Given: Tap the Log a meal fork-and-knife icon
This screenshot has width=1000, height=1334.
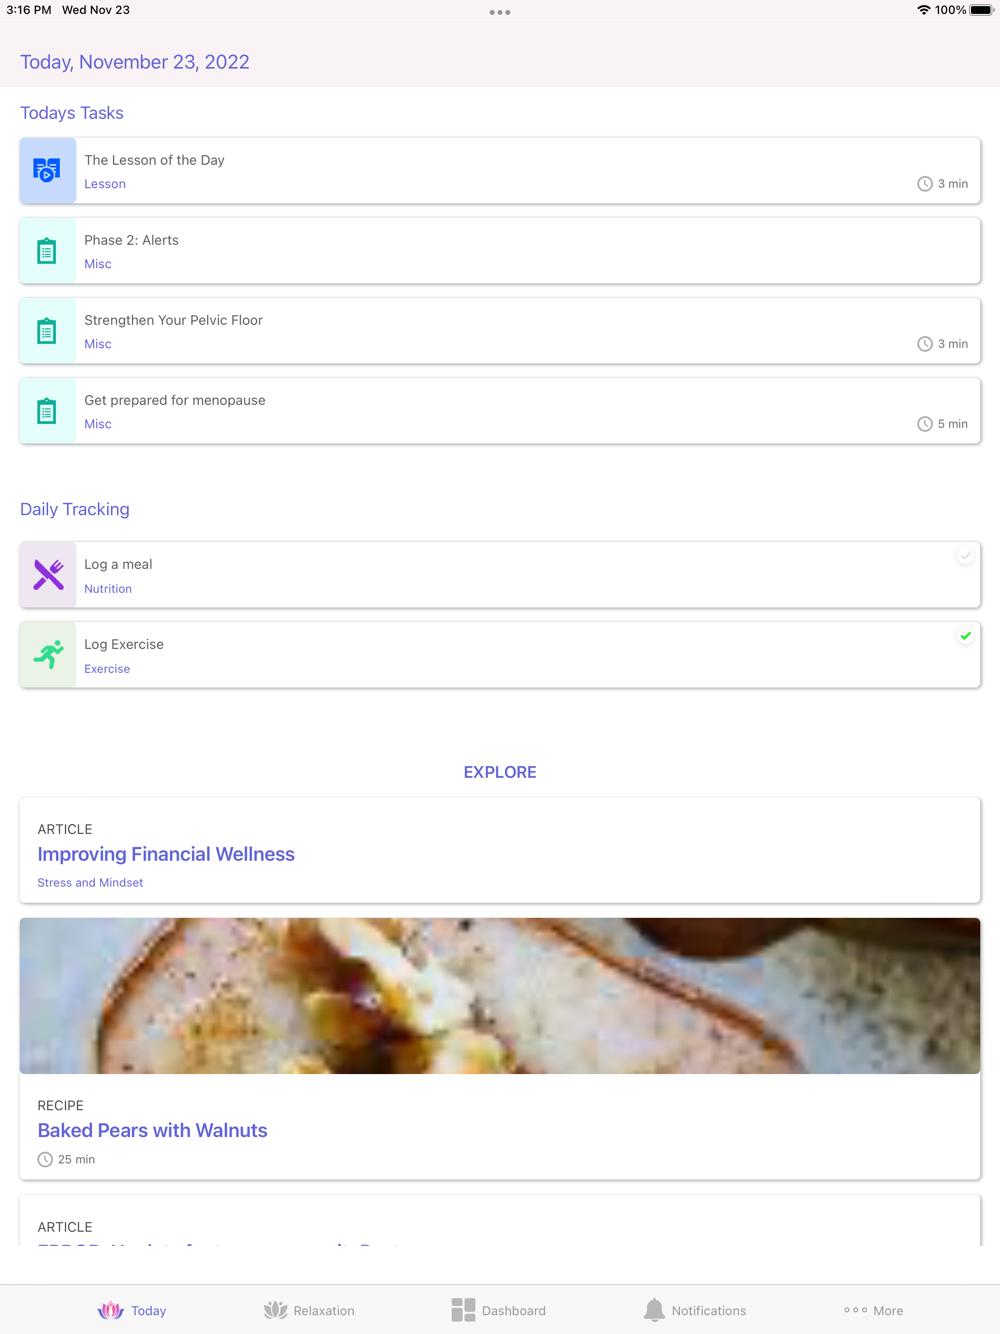Looking at the screenshot, I should [48, 575].
